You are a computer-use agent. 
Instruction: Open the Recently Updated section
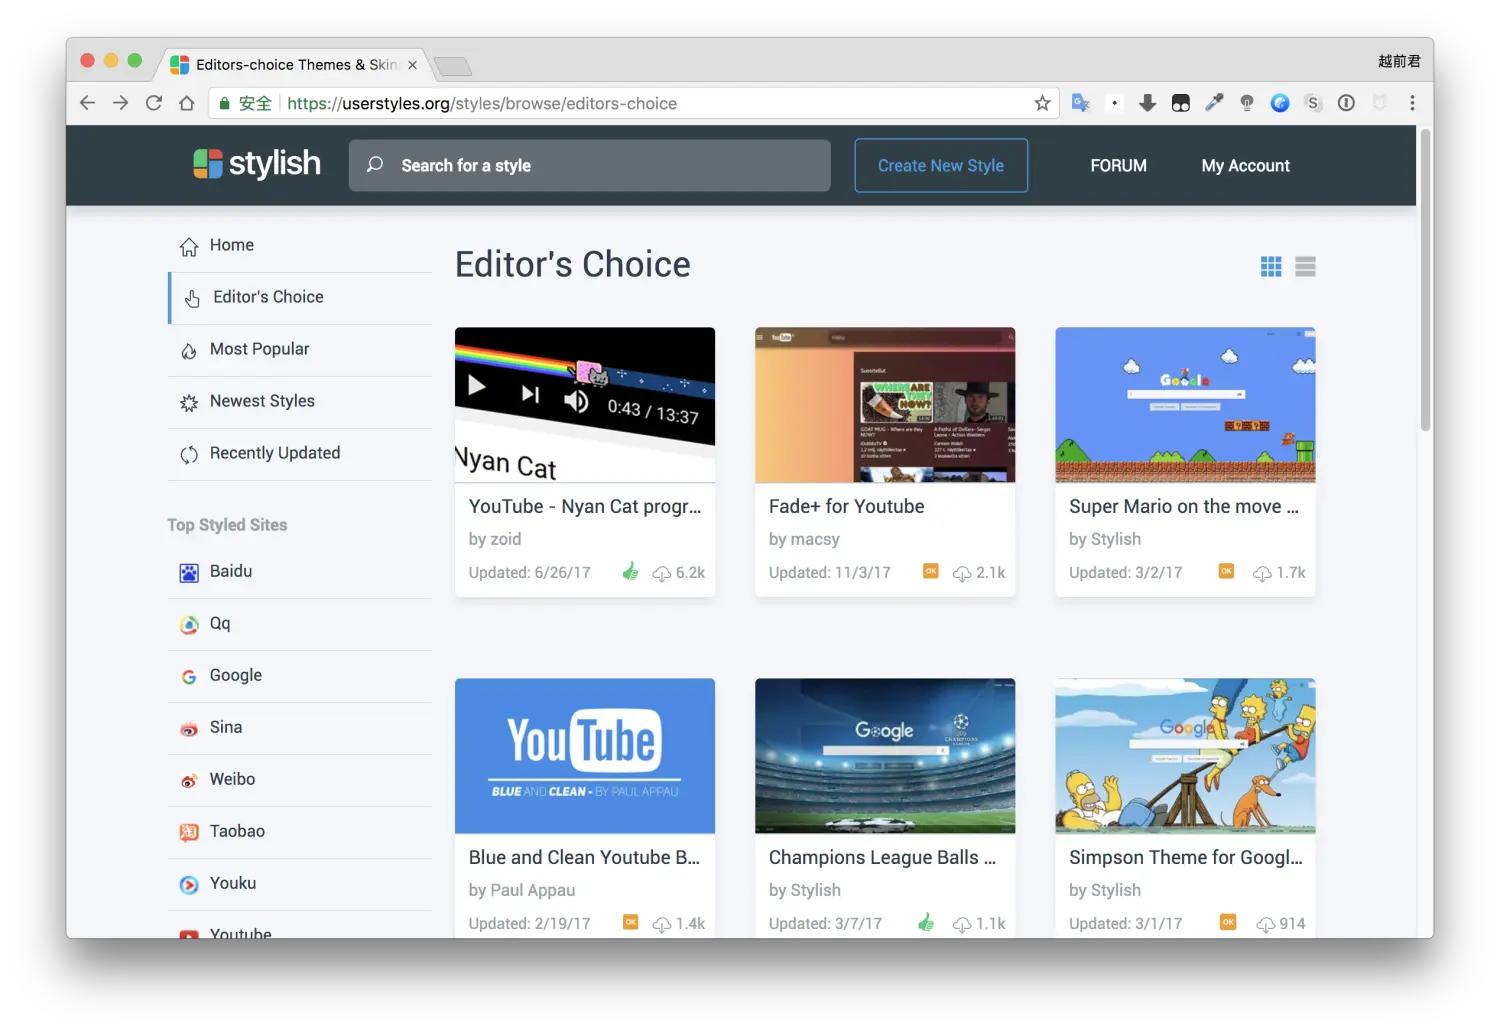click(300, 454)
